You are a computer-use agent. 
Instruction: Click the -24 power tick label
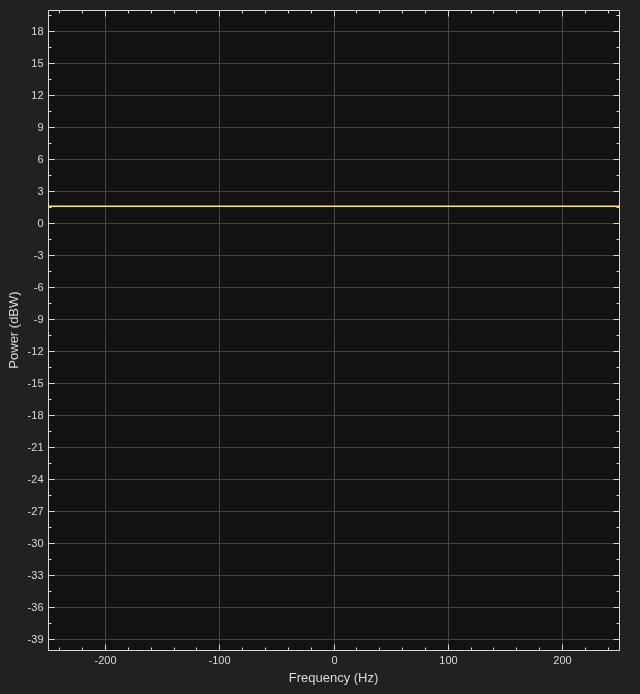[x=36, y=479]
